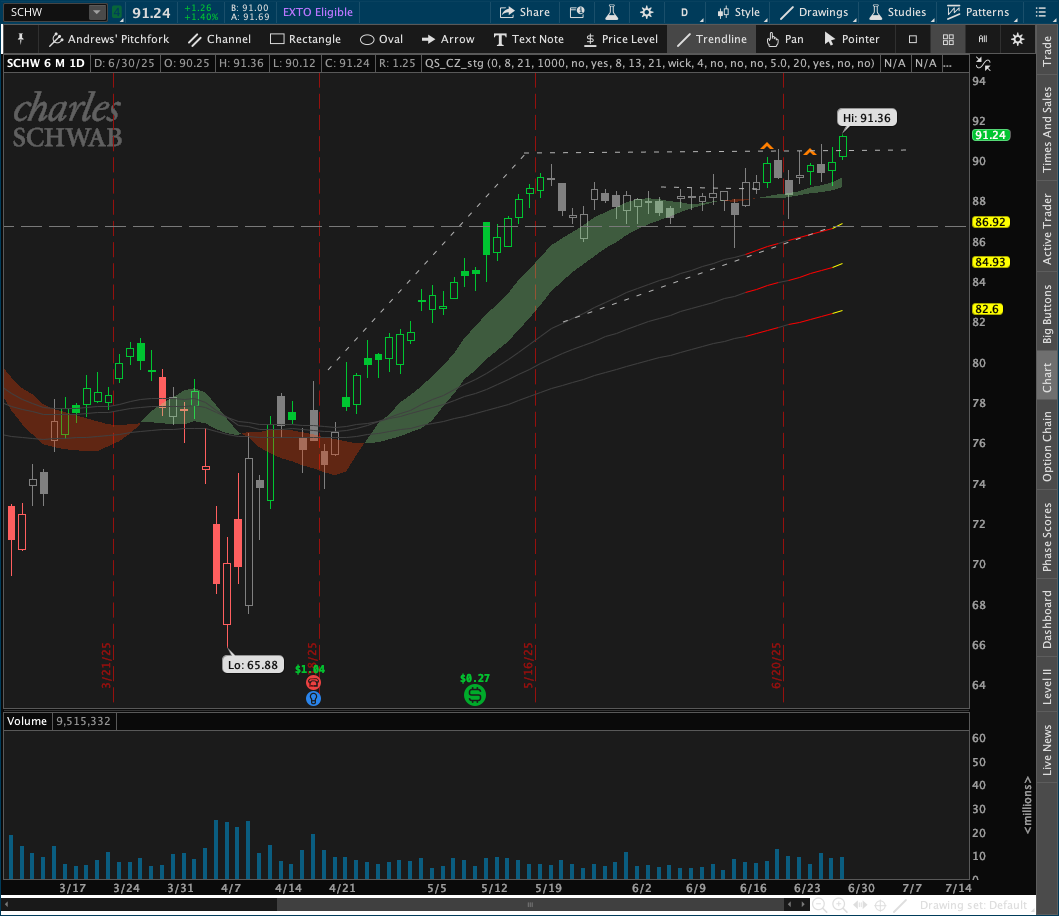Open the Style menu
Screen dimensions: 1059x916
click(739, 12)
